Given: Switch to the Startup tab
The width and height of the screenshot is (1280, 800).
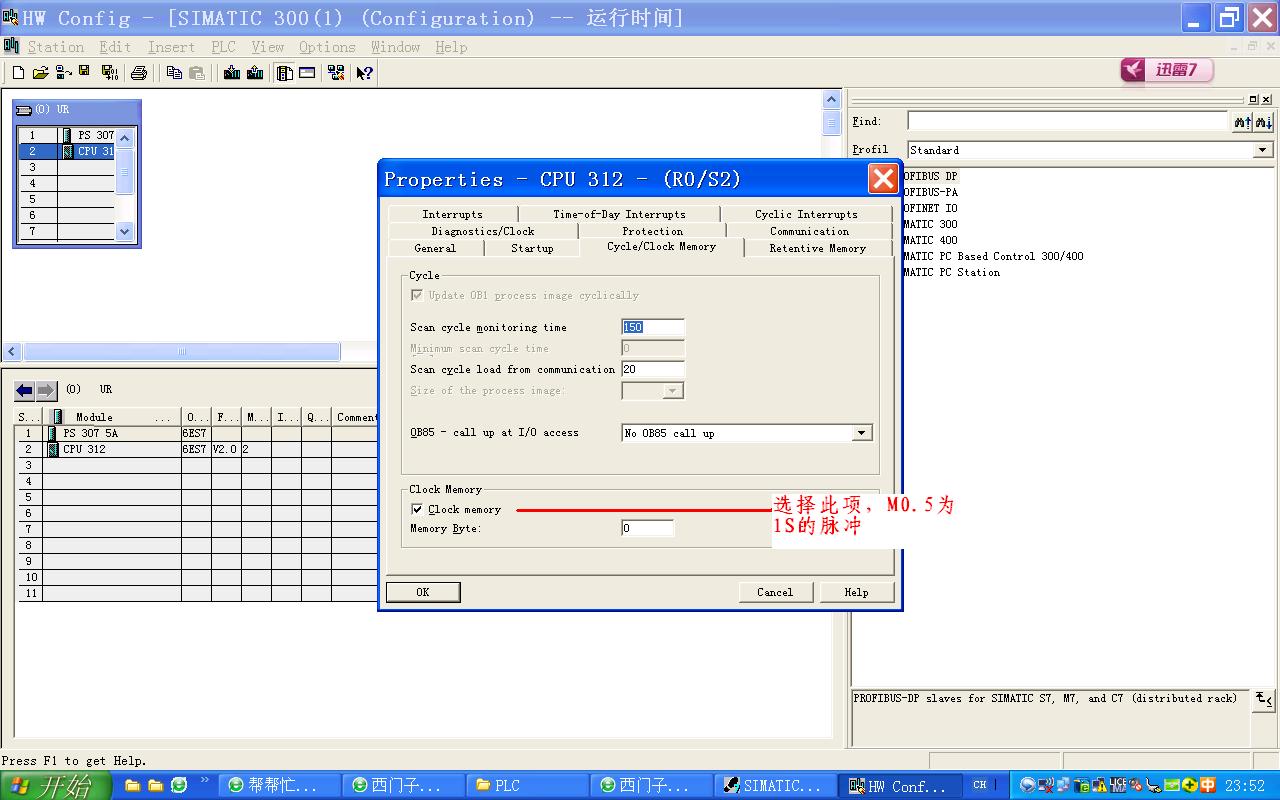Looking at the screenshot, I should coord(532,248).
